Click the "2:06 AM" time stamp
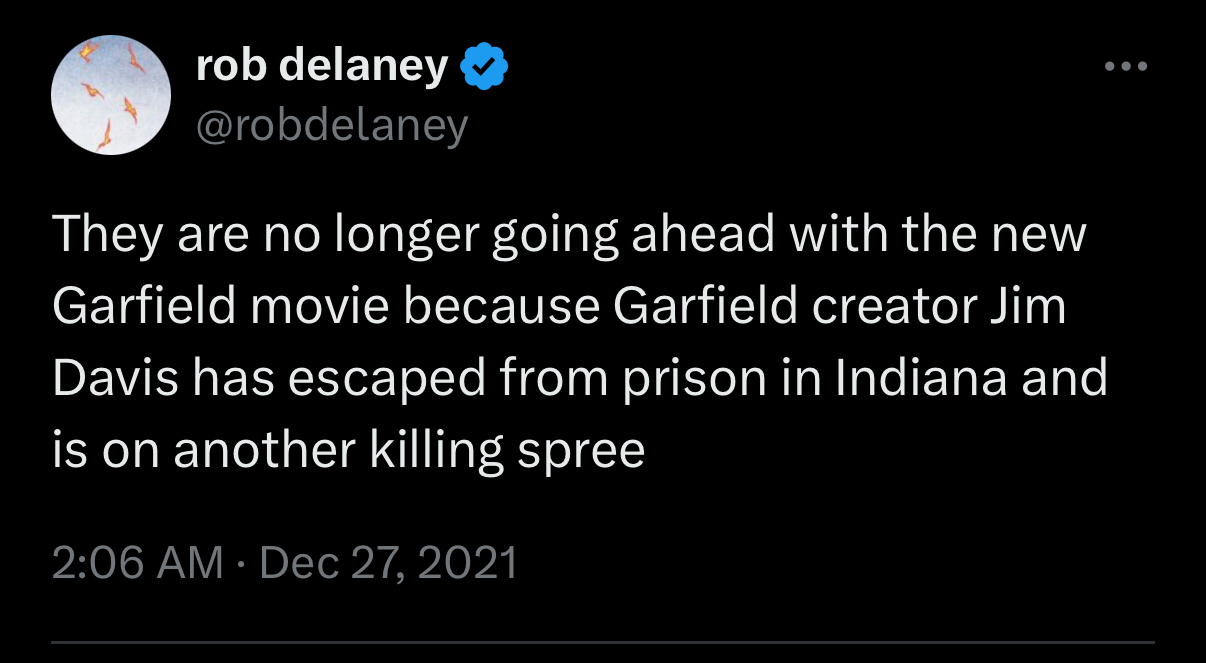 click(137, 562)
